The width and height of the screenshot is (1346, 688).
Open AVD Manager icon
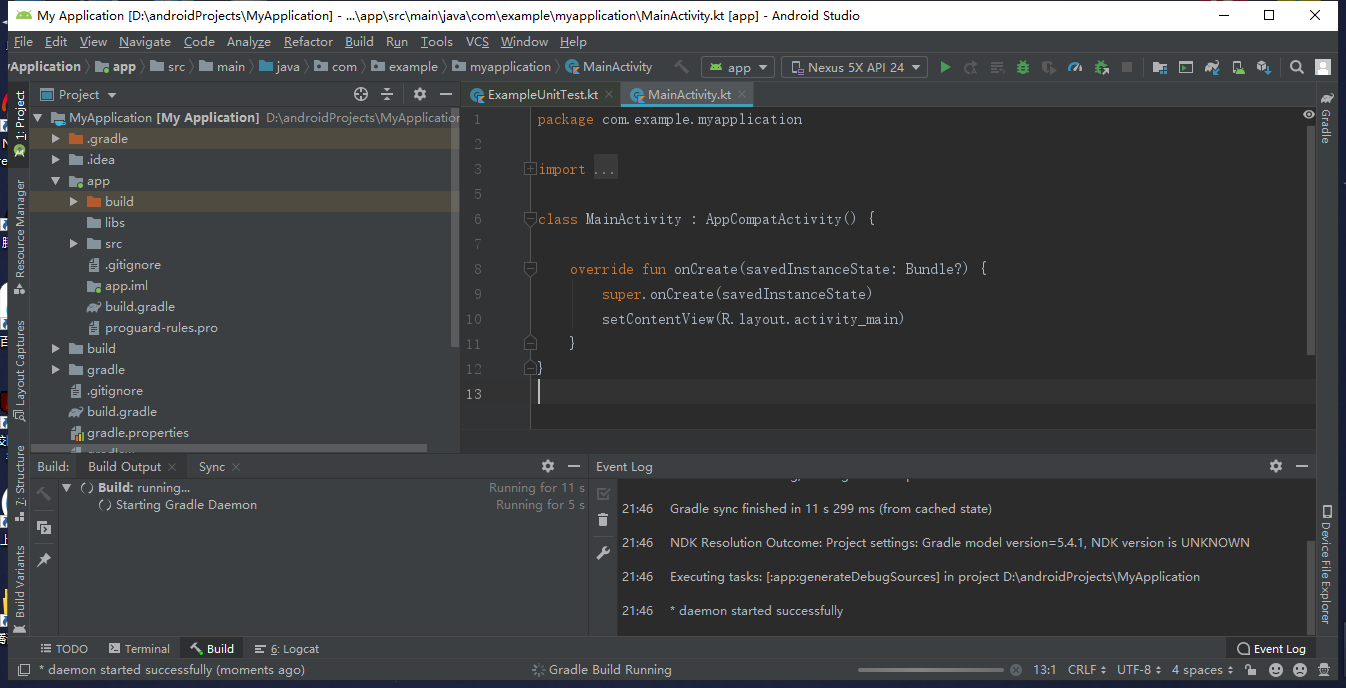click(x=1238, y=67)
